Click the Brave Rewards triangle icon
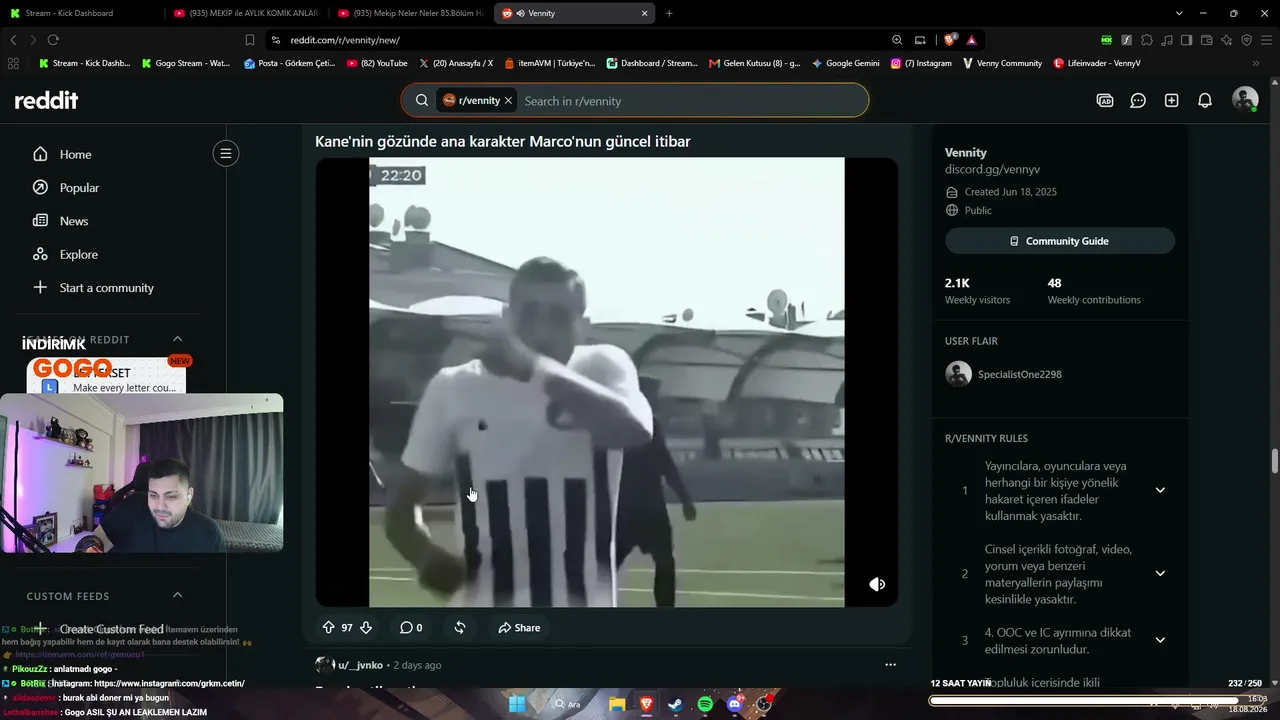This screenshot has width=1280, height=720. [x=971, y=40]
